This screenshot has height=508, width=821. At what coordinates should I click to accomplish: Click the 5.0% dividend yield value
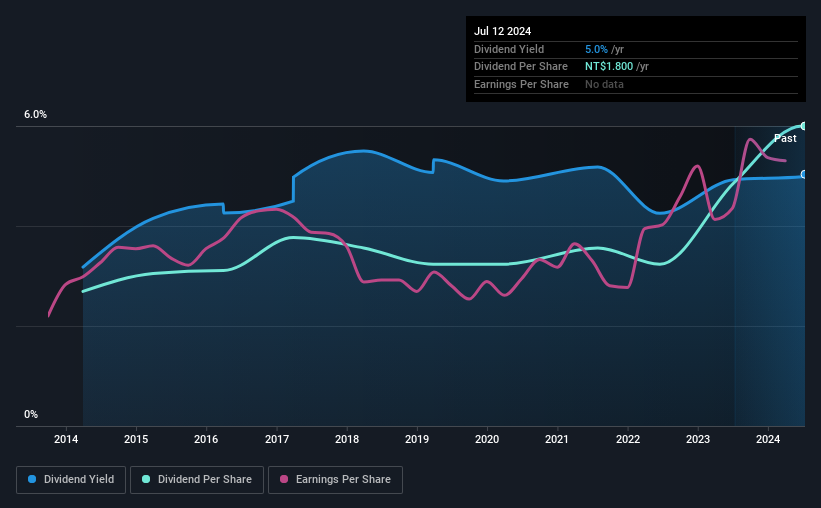point(596,49)
